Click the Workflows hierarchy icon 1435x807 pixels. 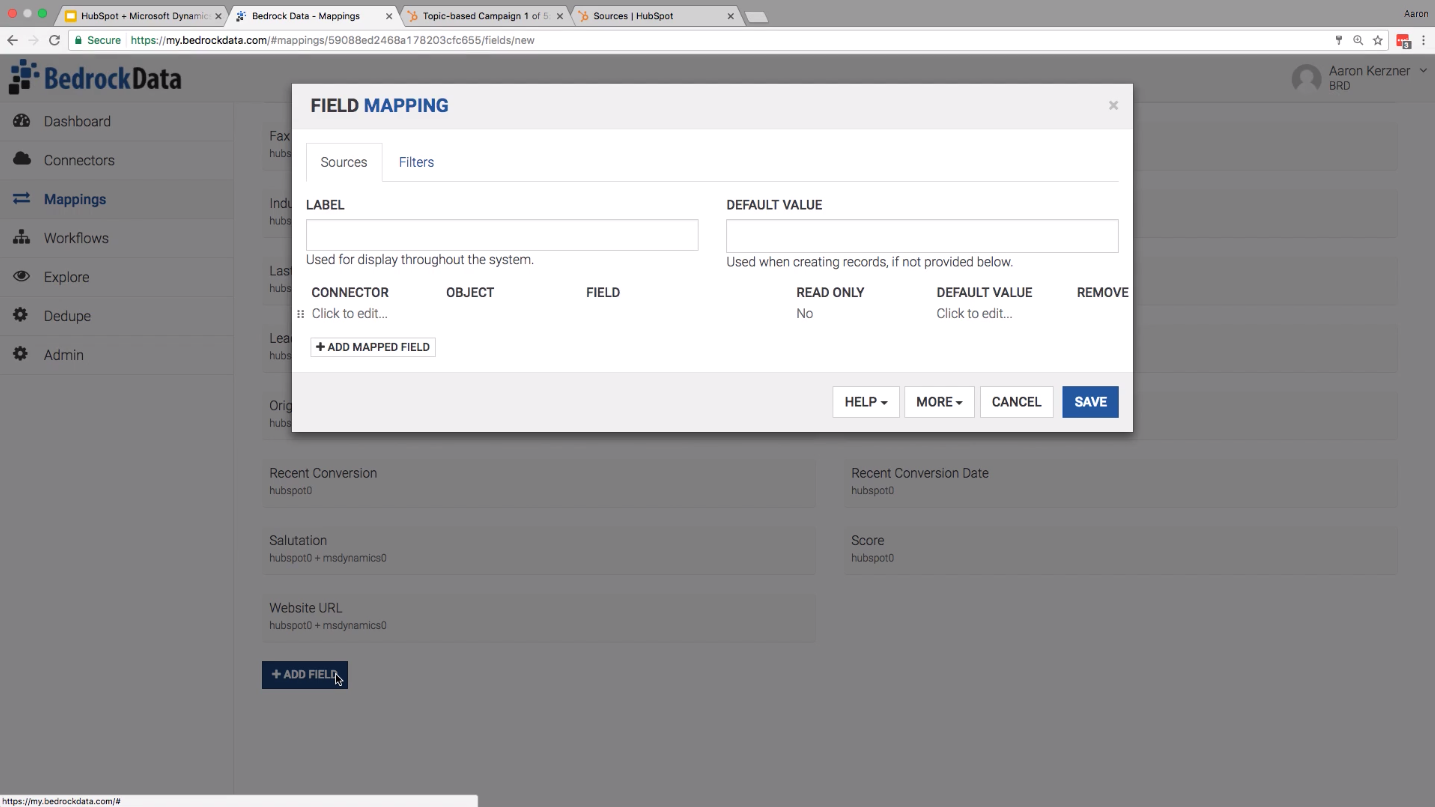point(21,238)
